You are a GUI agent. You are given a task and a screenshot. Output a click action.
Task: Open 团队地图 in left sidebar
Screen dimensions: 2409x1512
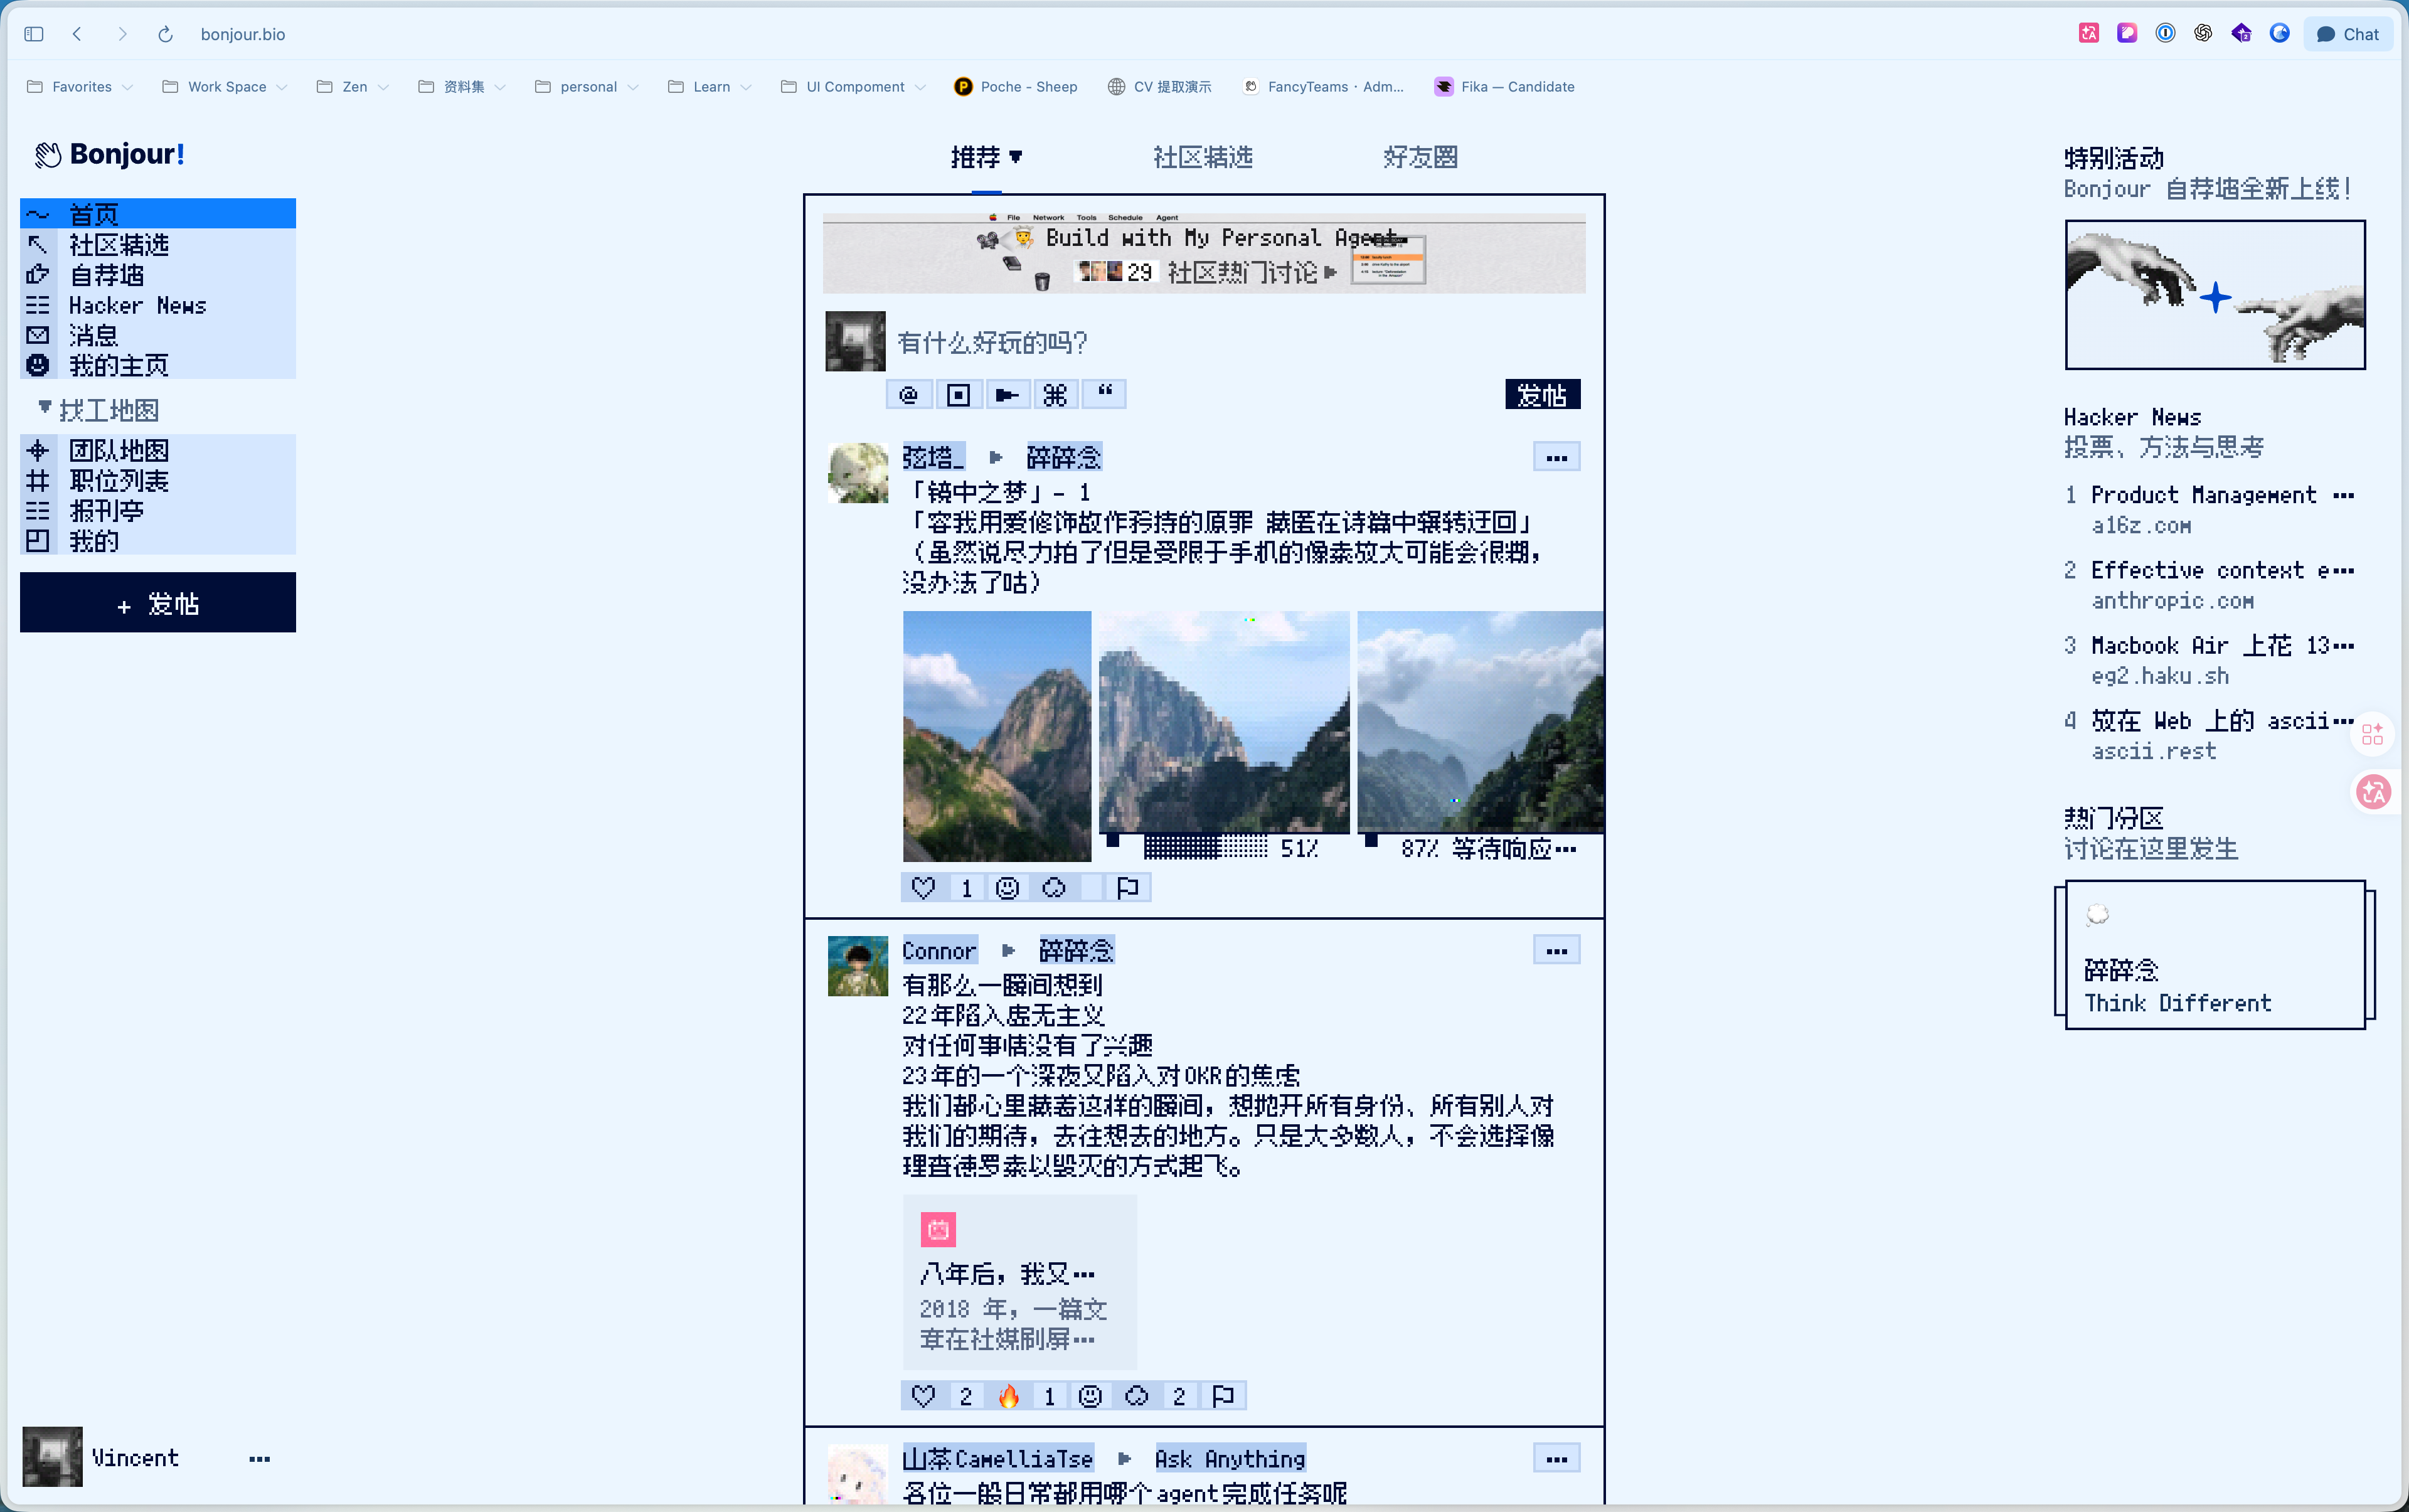click(158, 450)
